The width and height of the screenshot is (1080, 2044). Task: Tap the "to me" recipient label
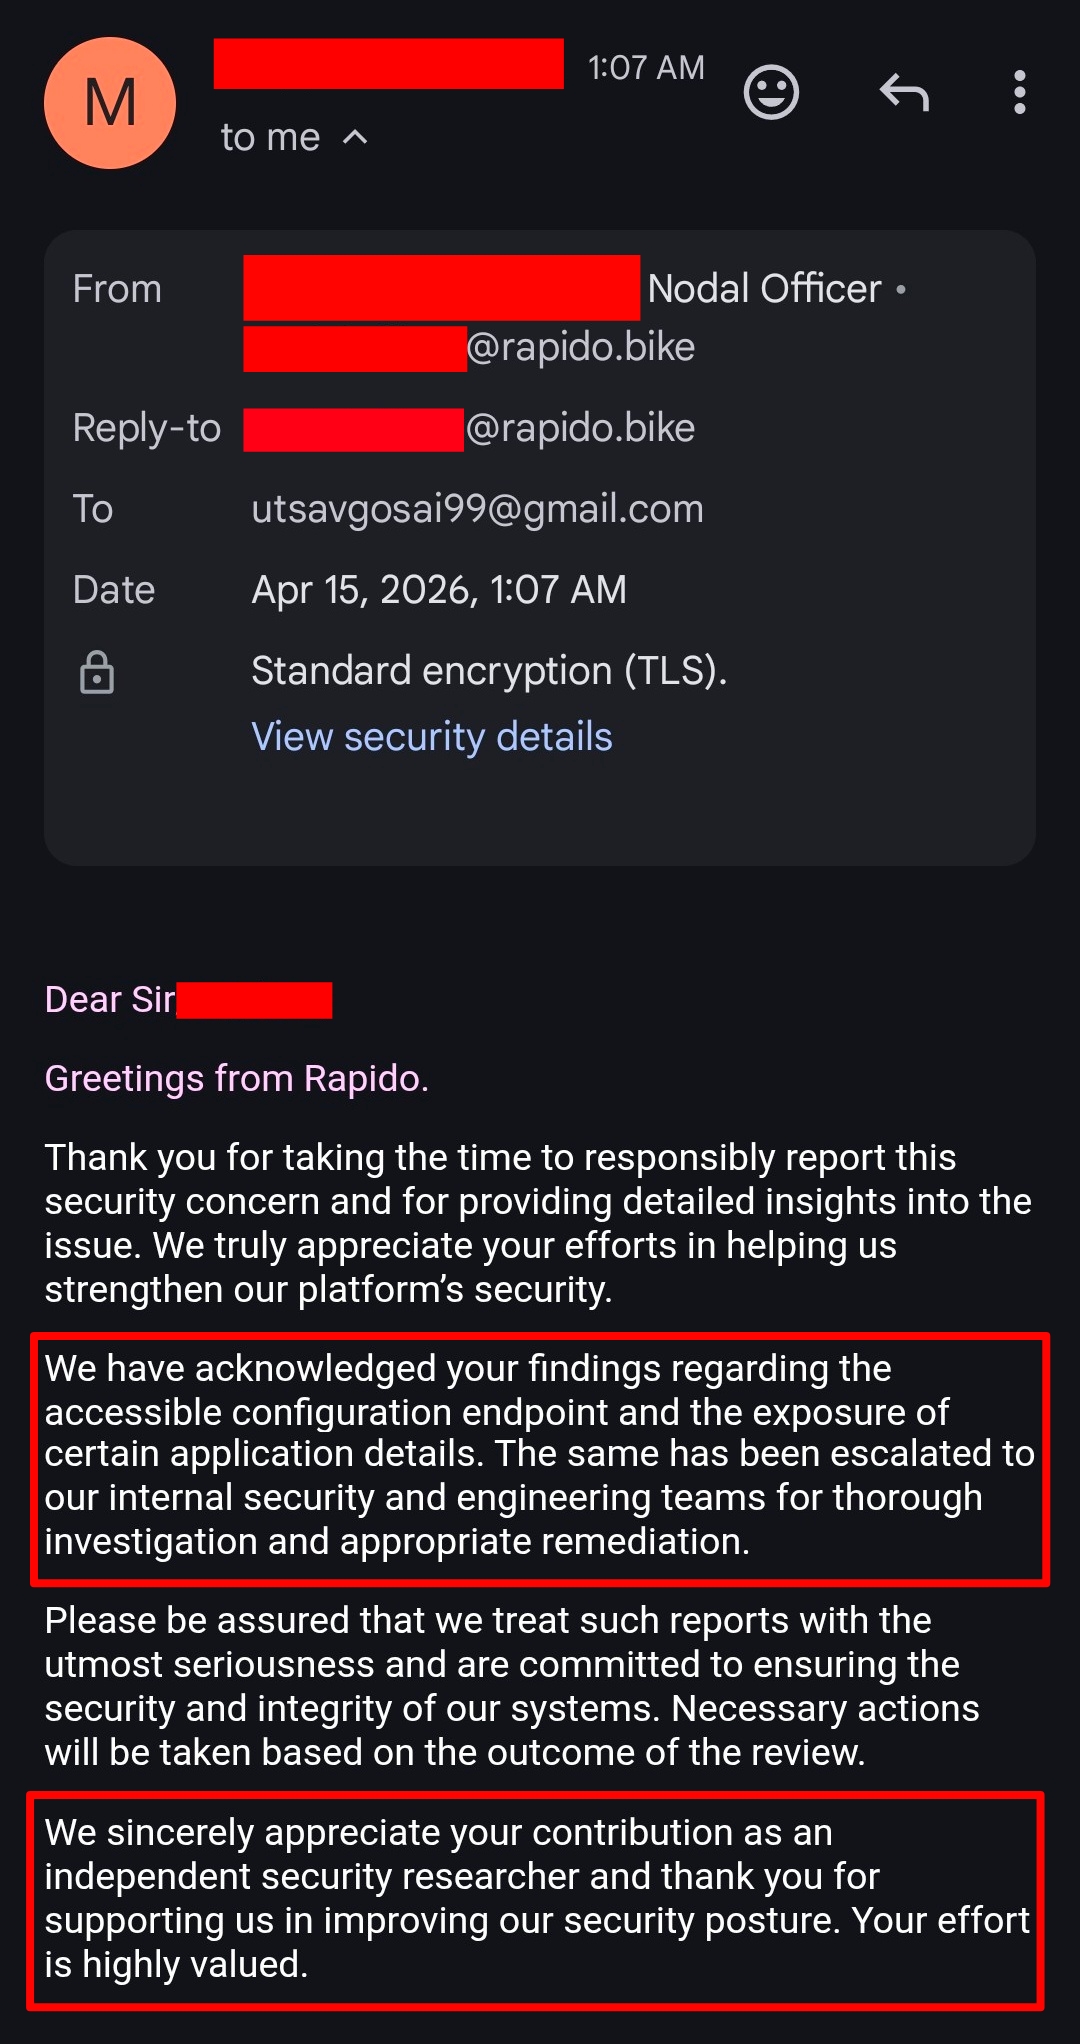270,138
